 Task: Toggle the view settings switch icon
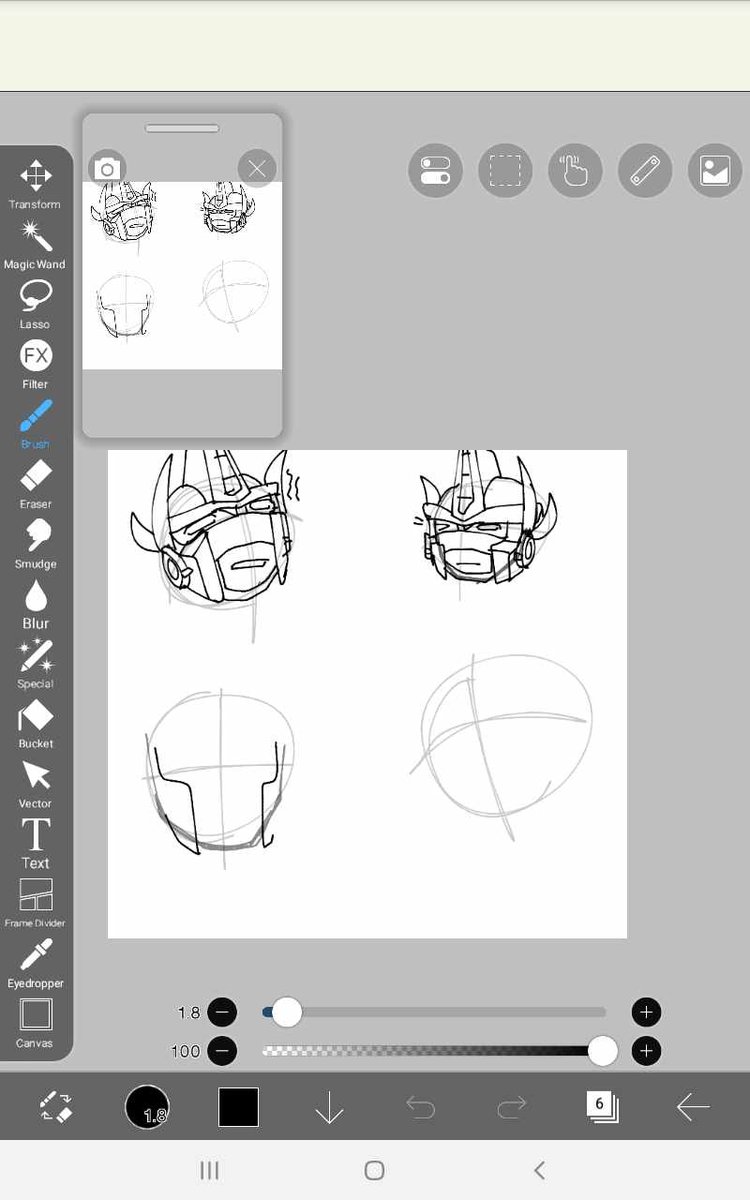pyautogui.click(x=436, y=171)
